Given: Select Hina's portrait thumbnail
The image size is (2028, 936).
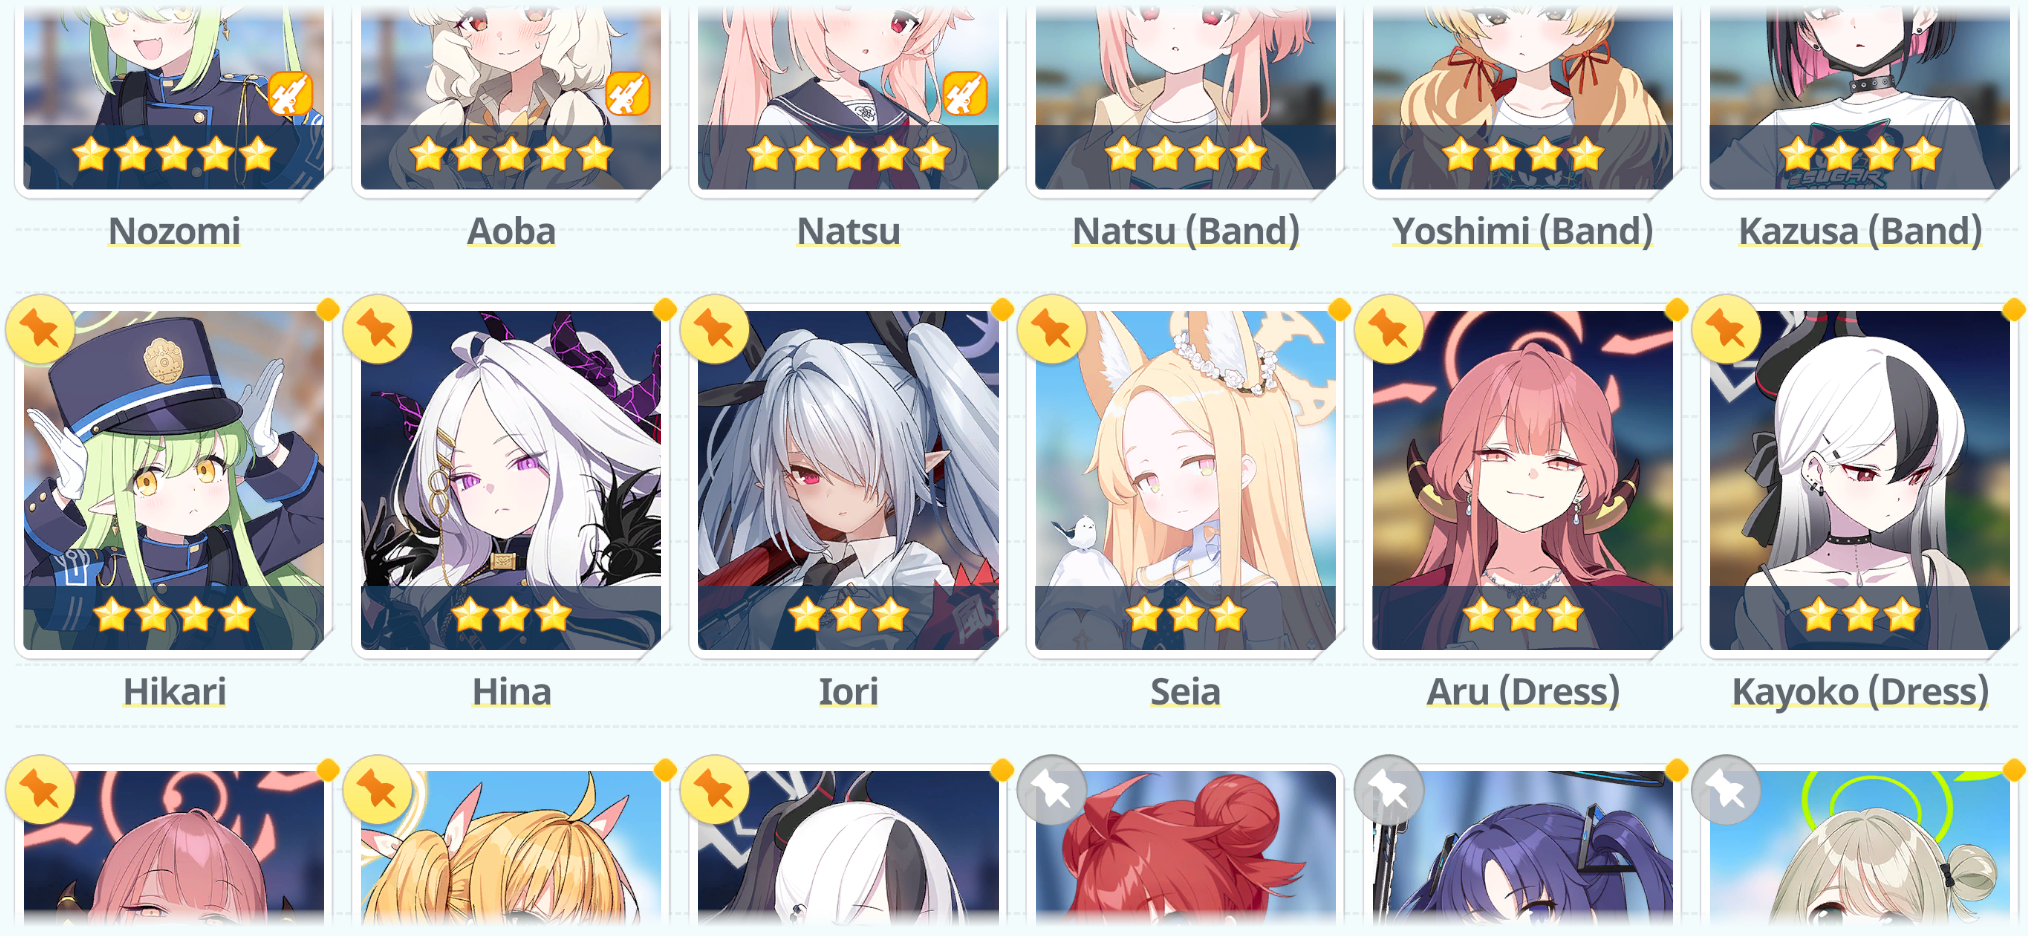Looking at the screenshot, I should [x=511, y=480].
